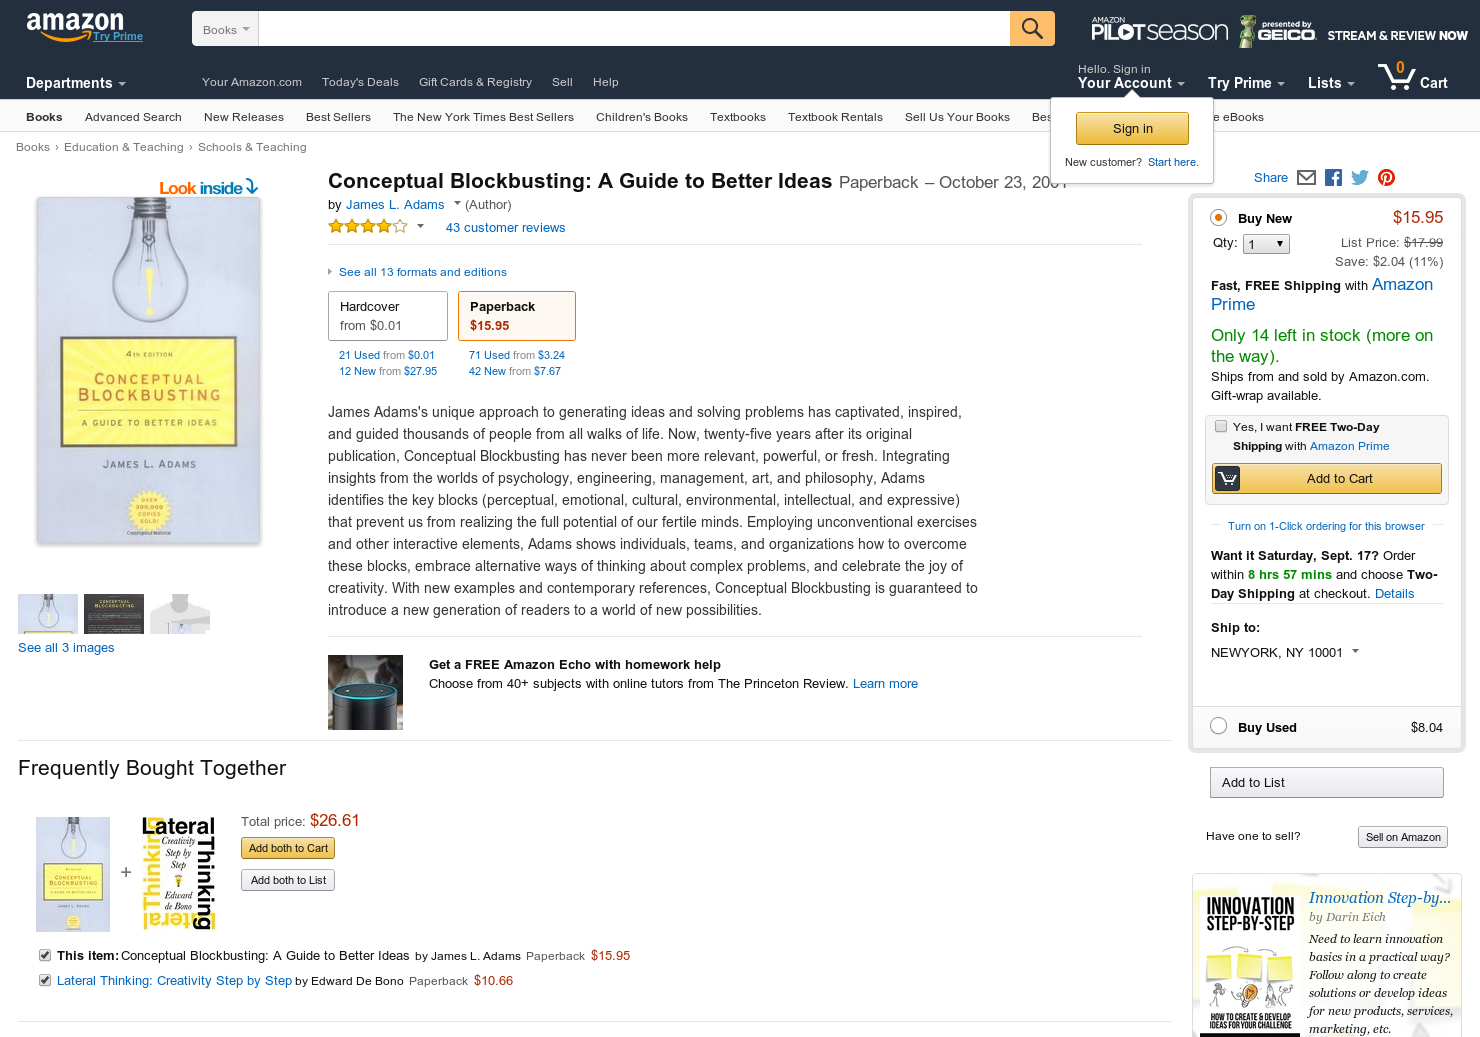The width and height of the screenshot is (1480, 1037).
Task: Pin the book on Pinterest
Action: [1386, 177]
